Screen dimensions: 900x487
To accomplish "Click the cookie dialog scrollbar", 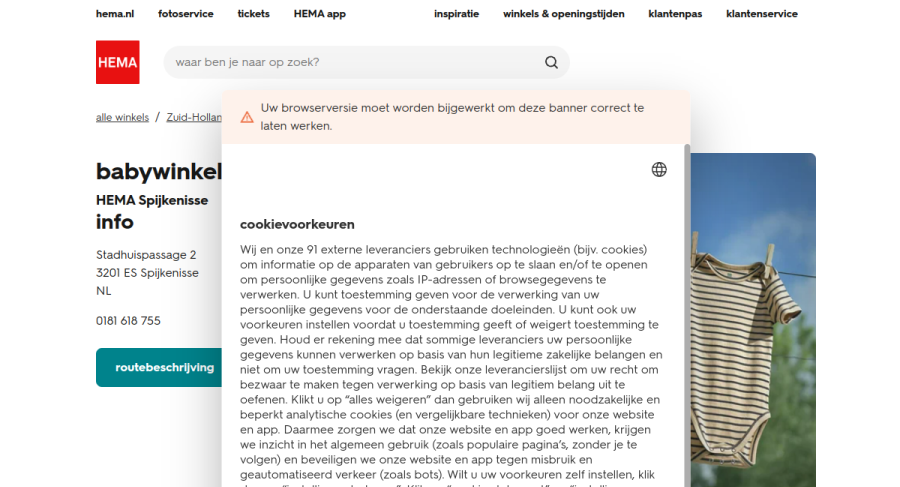I will tap(687, 315).
